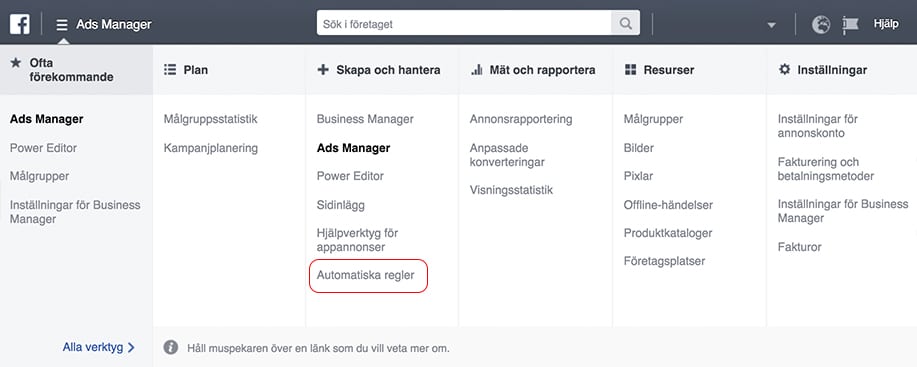Screen dimensions: 917x367
Task: Open Ads Manager under Skapa och hantera
Action: coord(353,148)
